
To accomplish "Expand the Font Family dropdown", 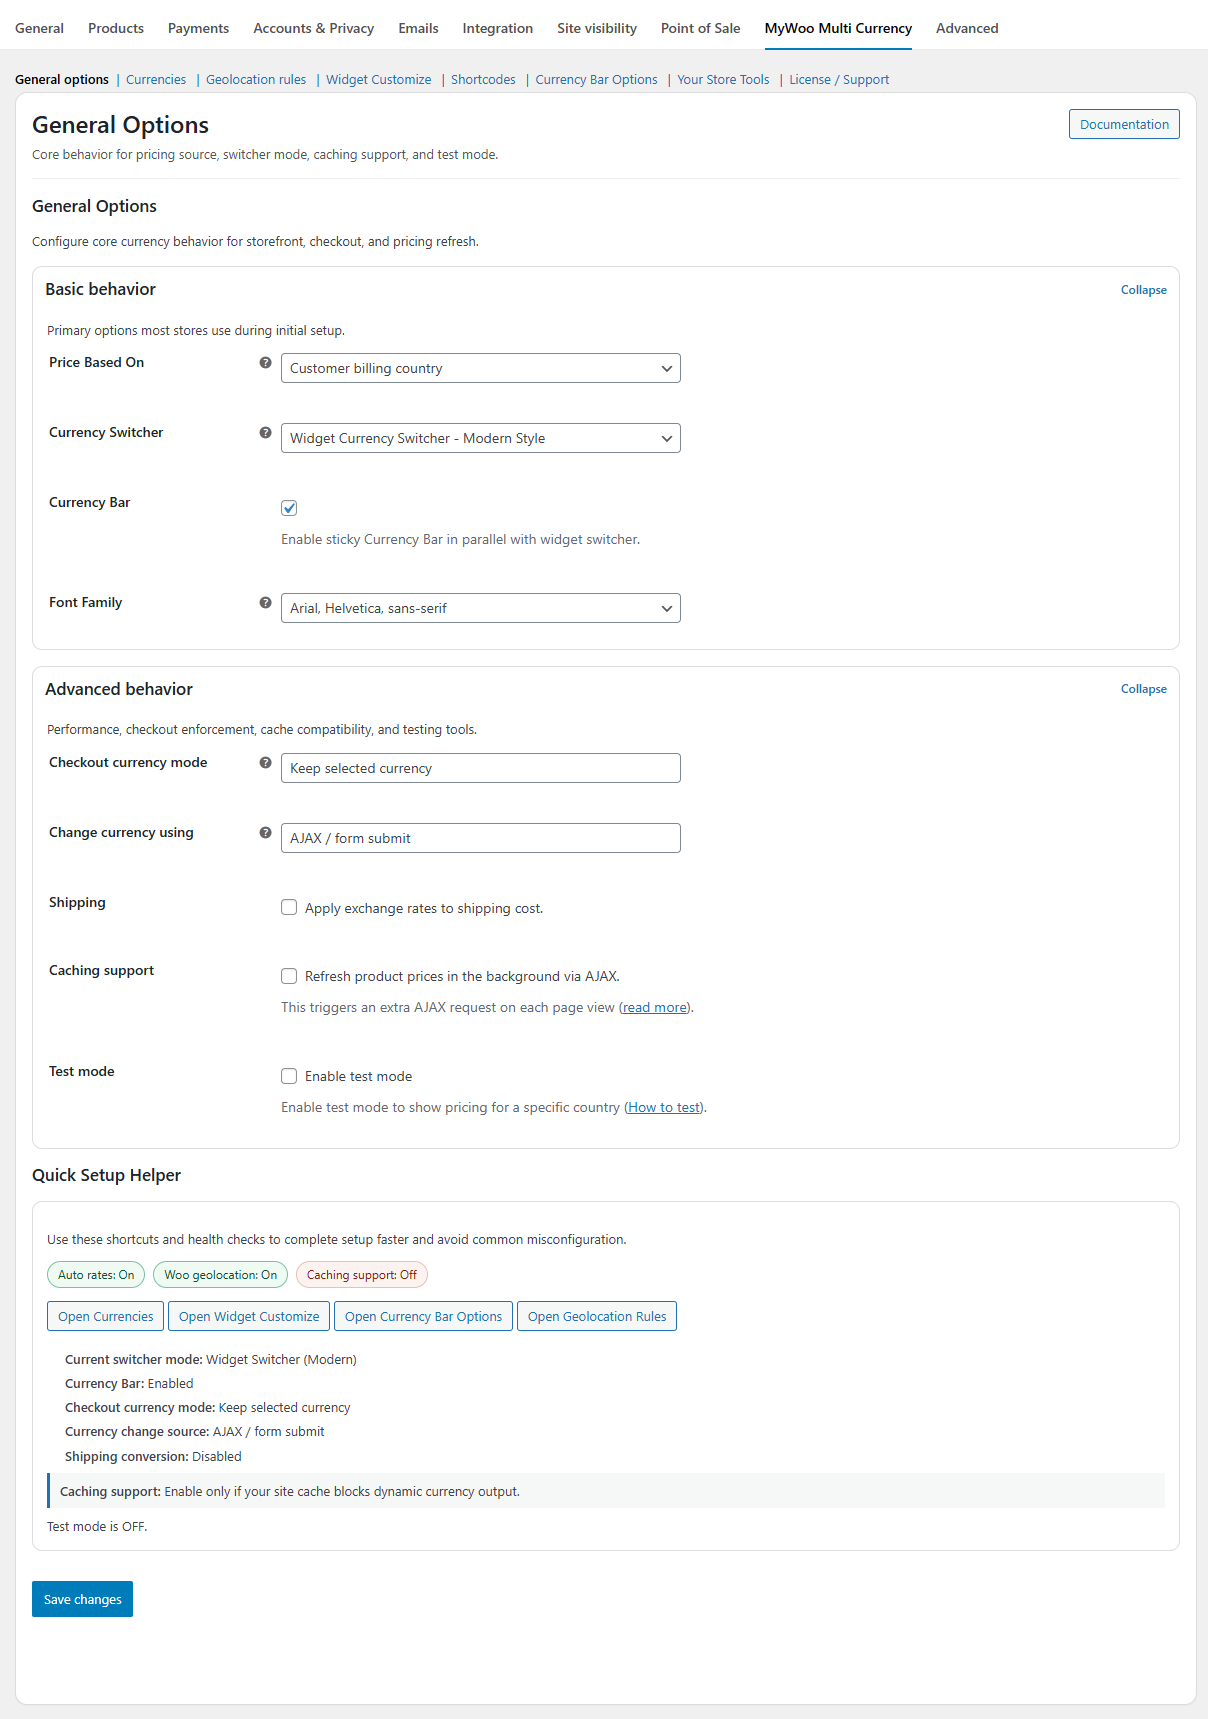I will [480, 608].
